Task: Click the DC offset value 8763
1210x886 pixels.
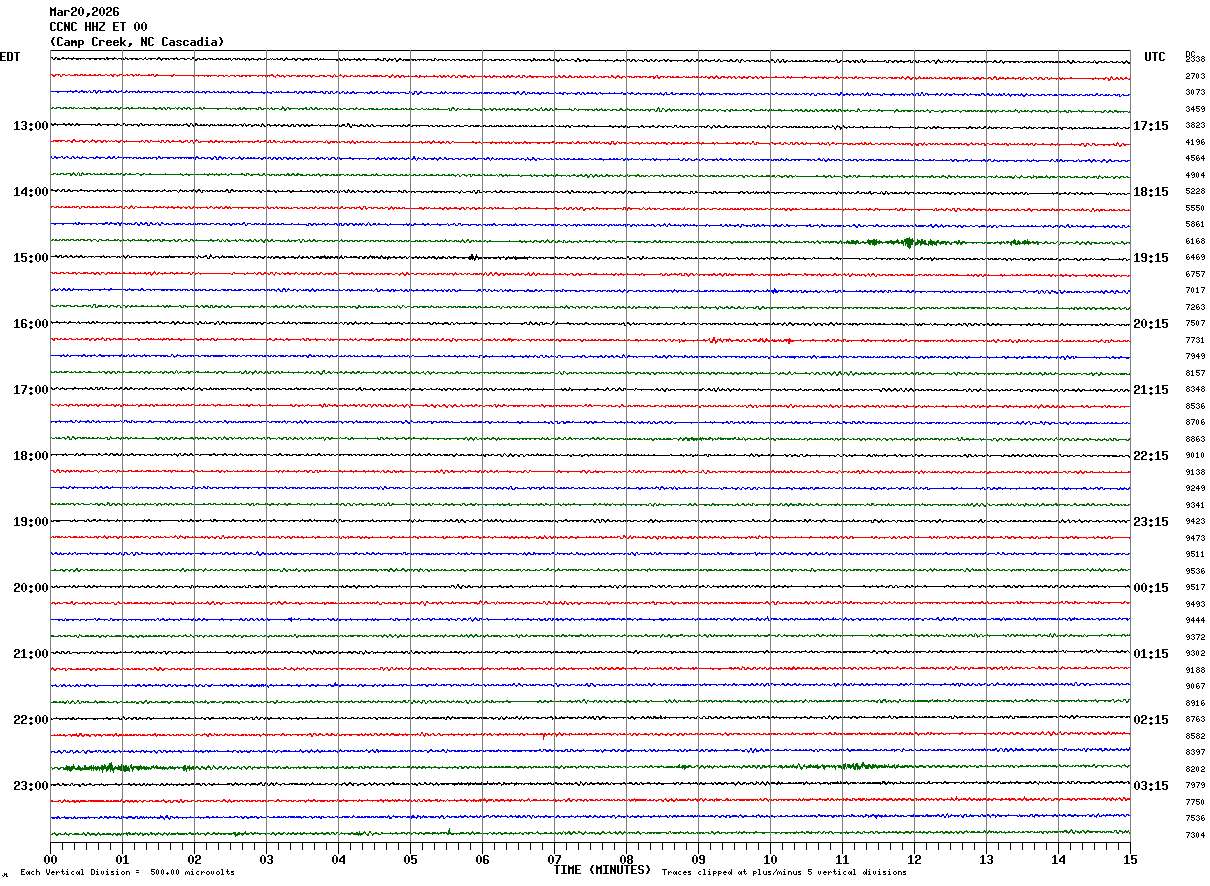Action: 1195,720
